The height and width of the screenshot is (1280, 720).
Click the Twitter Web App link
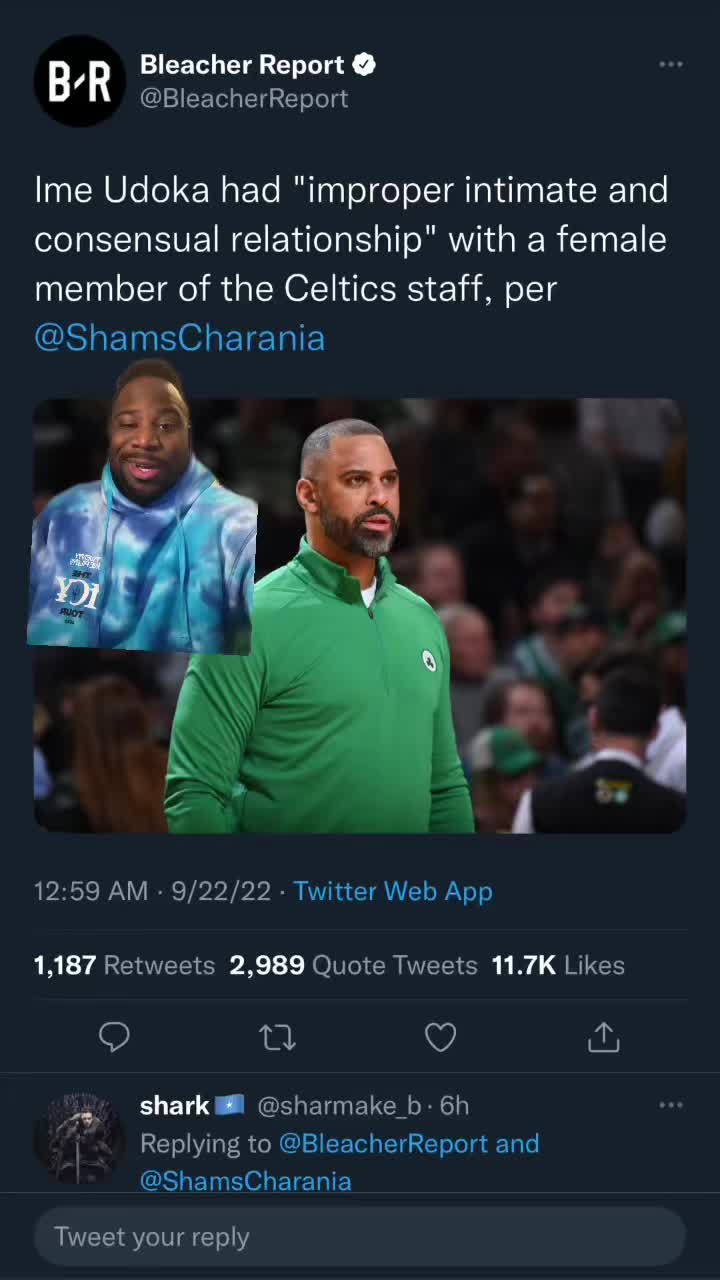[x=393, y=891]
